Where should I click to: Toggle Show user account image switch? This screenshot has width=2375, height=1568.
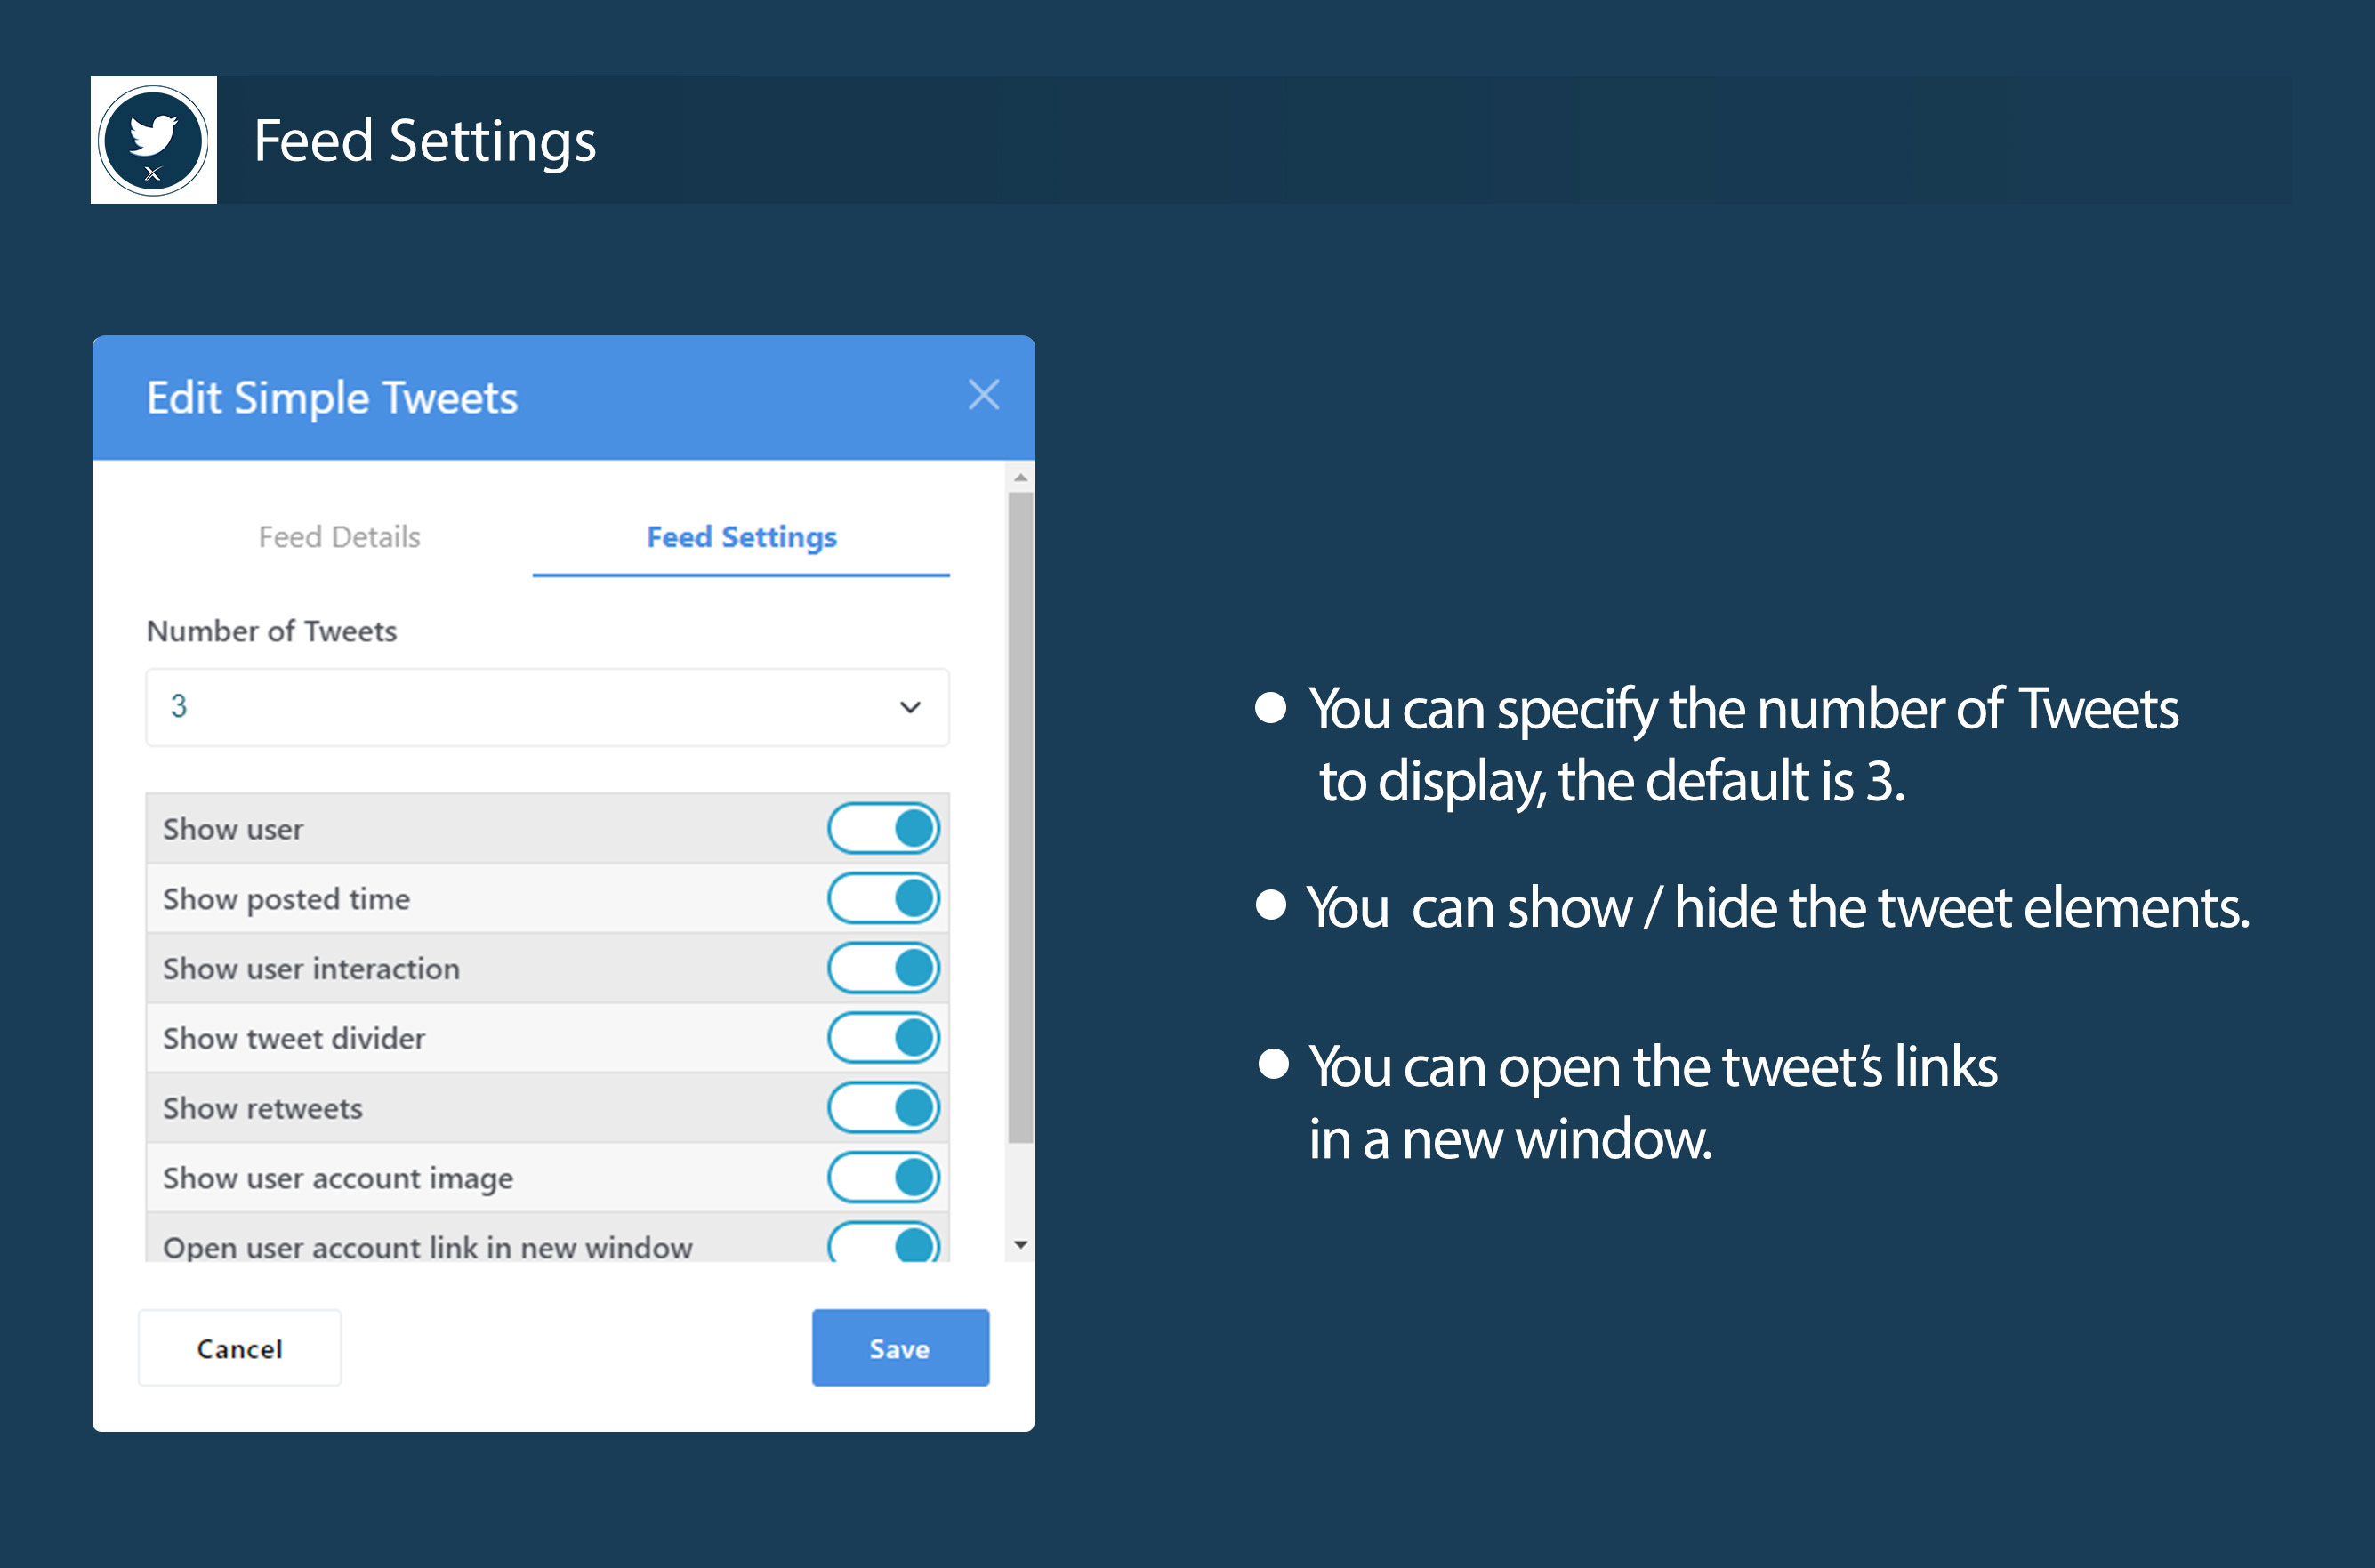click(883, 1178)
